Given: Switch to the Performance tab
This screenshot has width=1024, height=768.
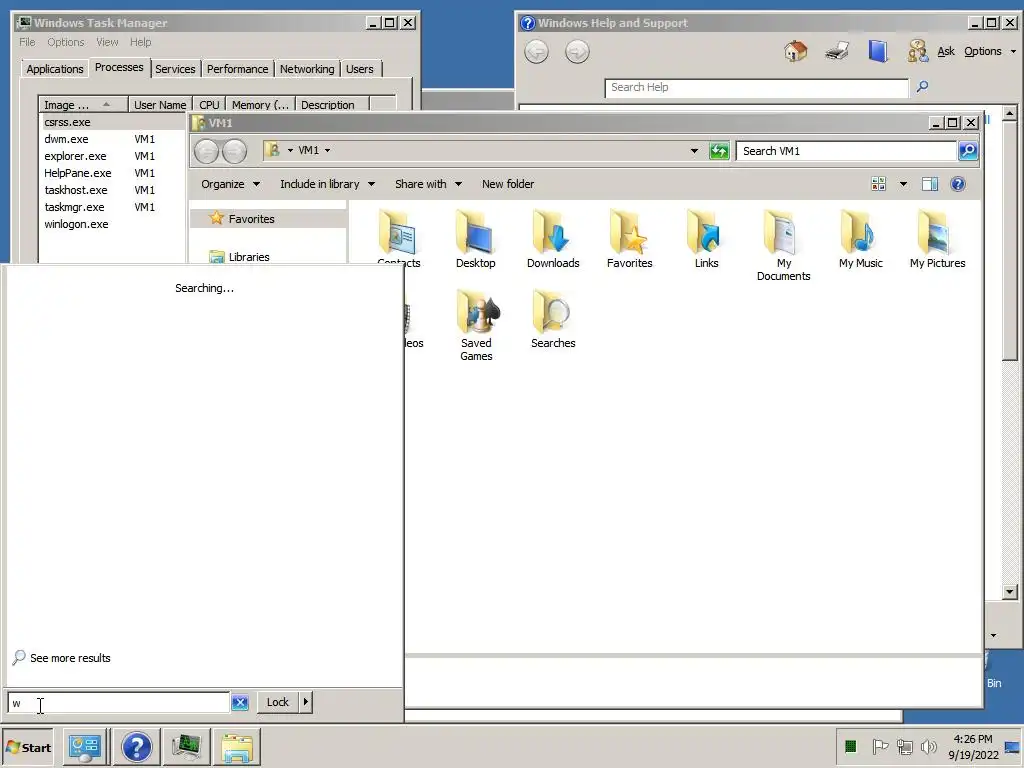Looking at the screenshot, I should coord(237,69).
